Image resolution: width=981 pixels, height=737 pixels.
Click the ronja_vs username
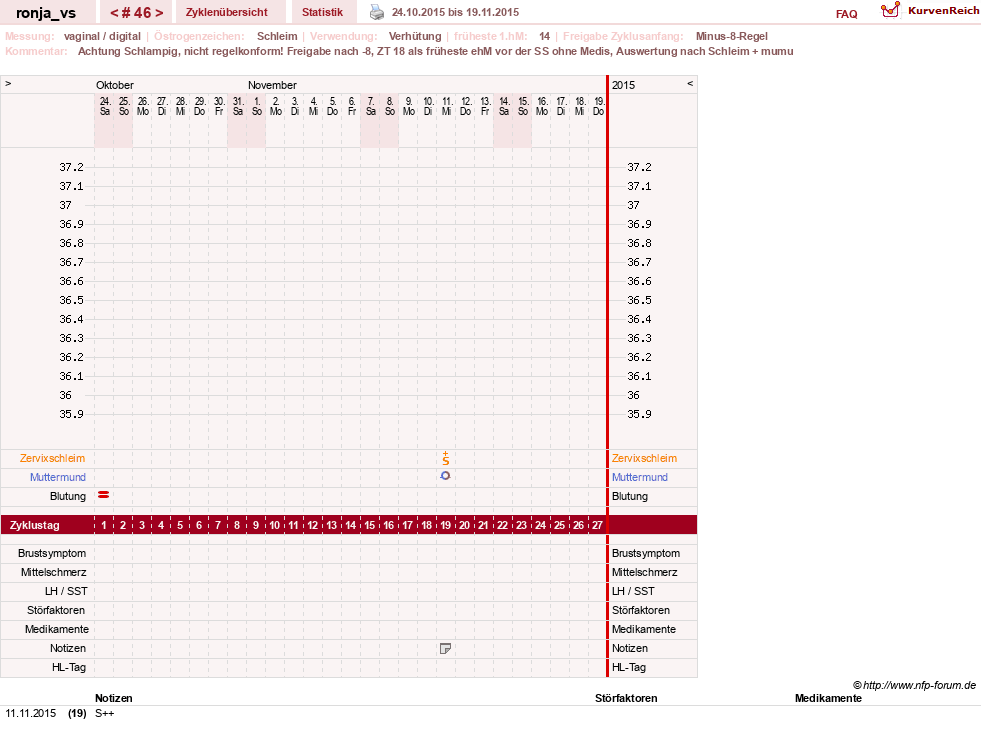pyautogui.click(x=46, y=13)
